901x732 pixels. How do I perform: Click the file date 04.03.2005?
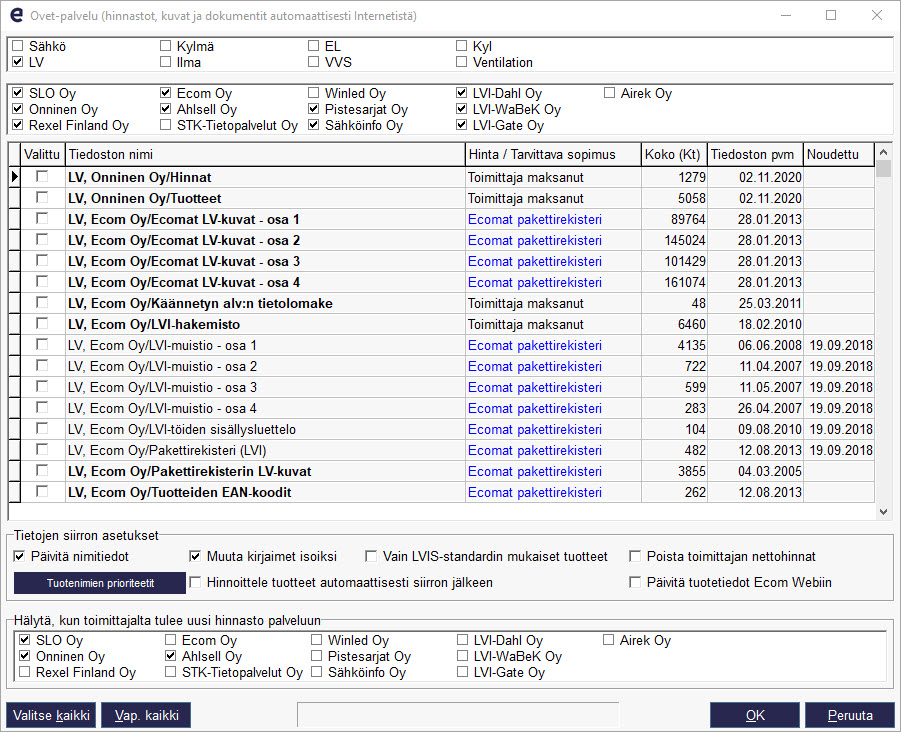tap(770, 471)
